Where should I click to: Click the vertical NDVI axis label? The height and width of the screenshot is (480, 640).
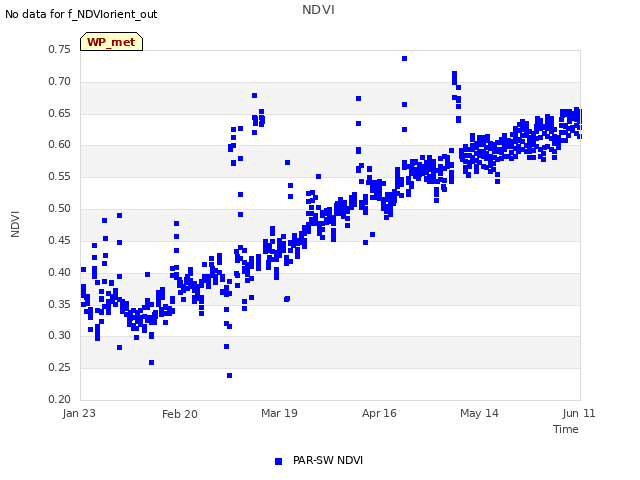[x=15, y=224]
